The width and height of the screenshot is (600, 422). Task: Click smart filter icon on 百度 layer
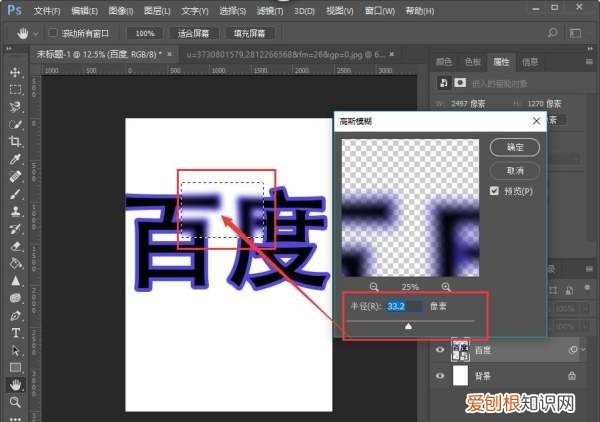pos(573,350)
